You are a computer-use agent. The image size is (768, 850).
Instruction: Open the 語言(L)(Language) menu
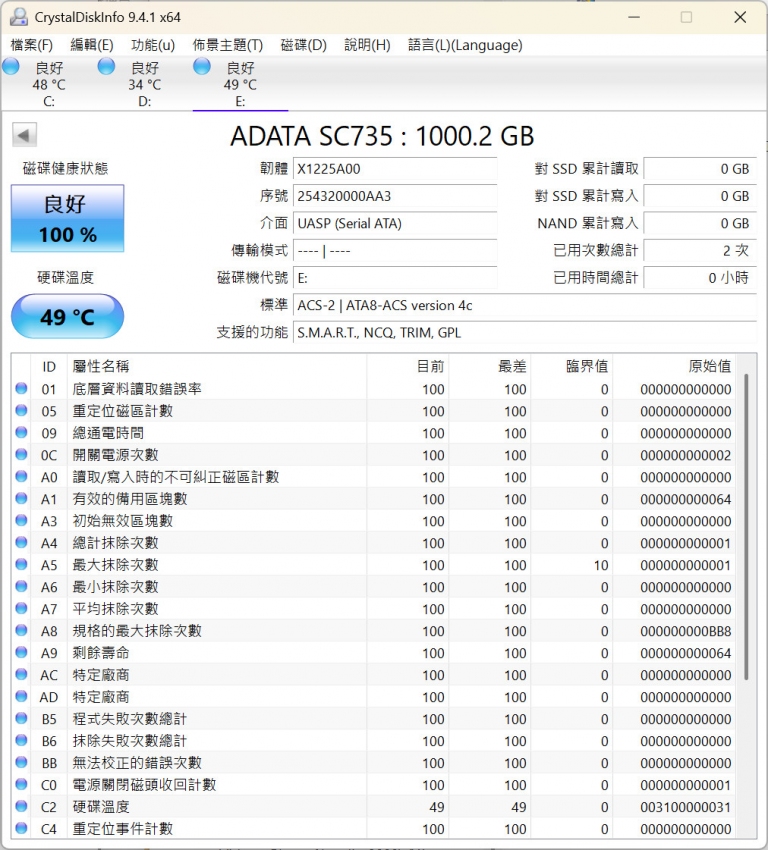(465, 45)
